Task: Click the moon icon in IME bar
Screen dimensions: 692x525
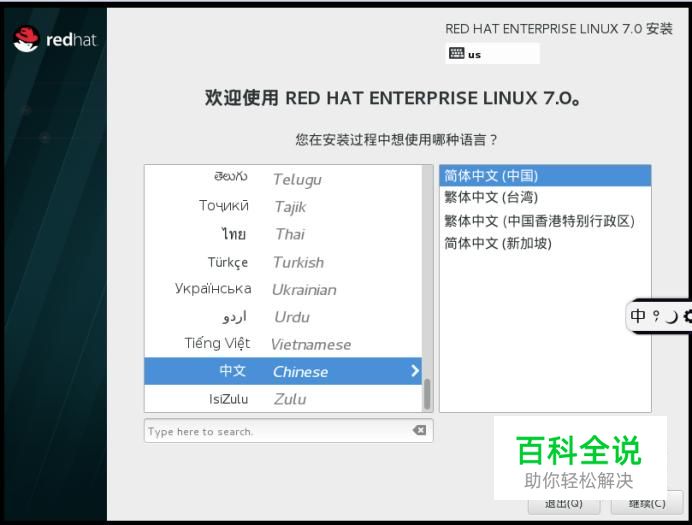Action: (671, 316)
